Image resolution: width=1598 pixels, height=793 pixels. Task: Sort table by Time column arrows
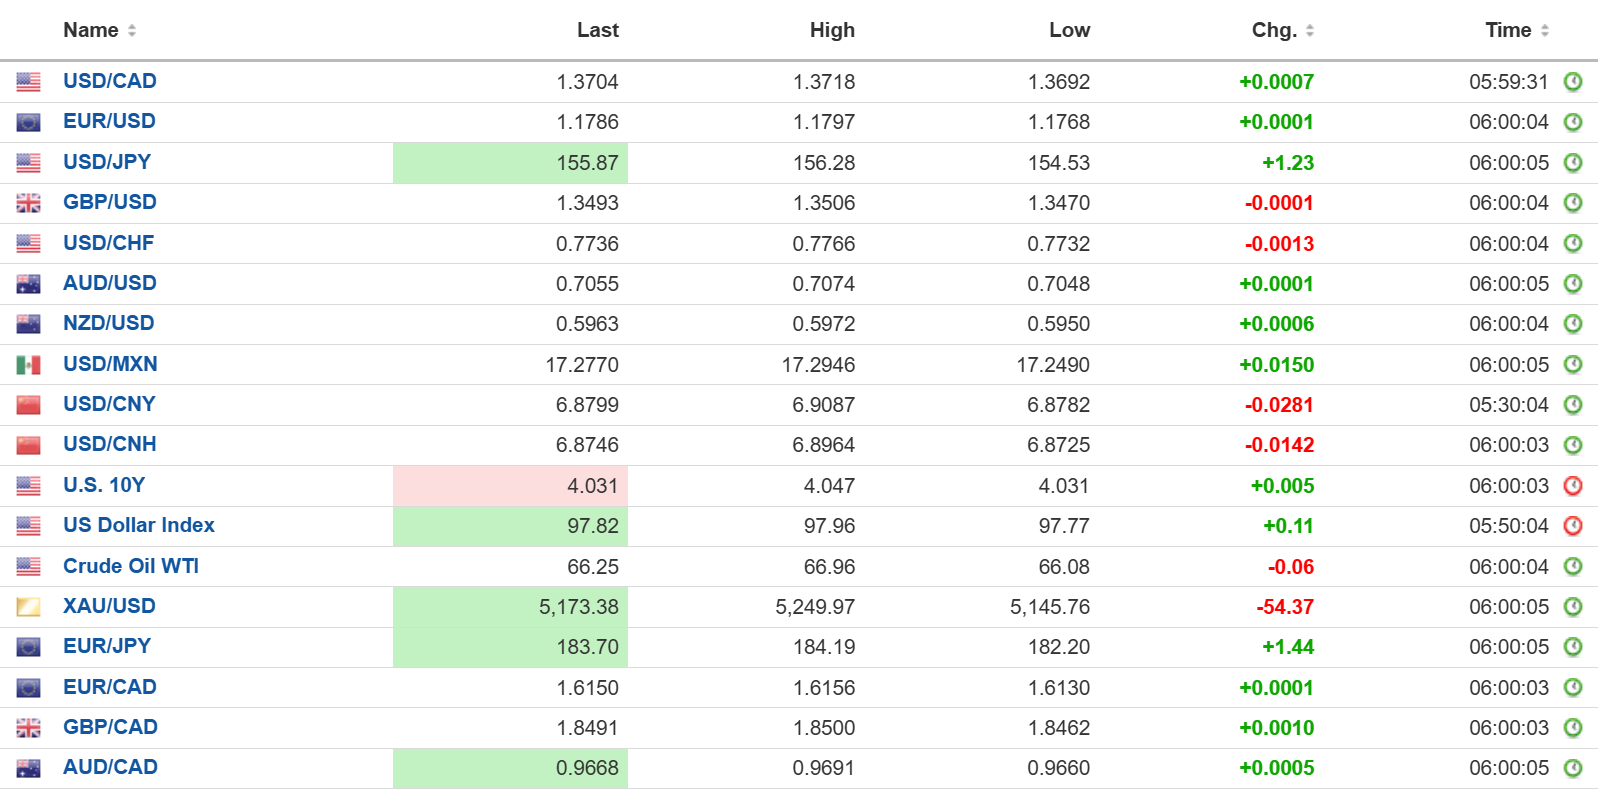1545,31
